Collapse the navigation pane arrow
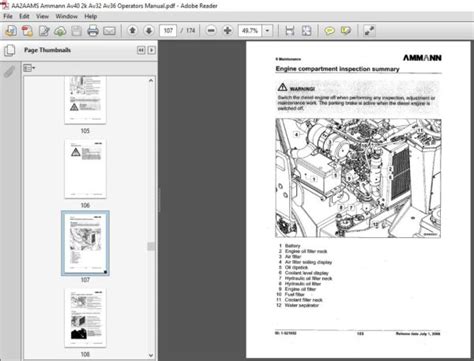The width and height of the screenshot is (474, 361). [x=141, y=50]
